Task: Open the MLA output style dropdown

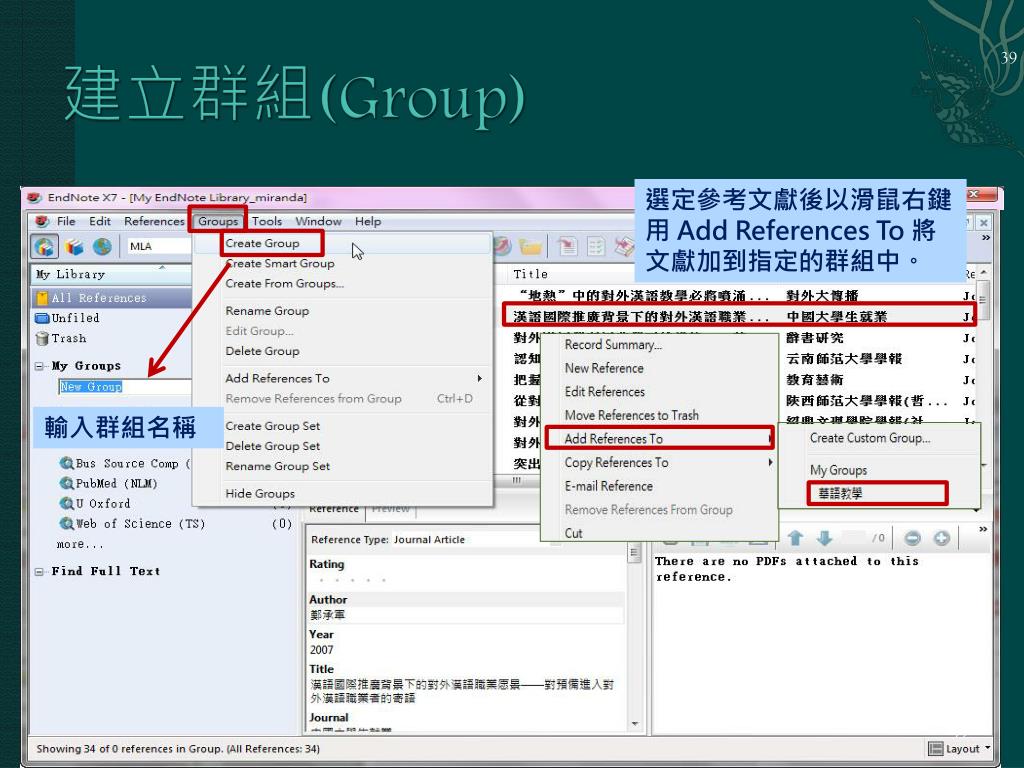Action: (160, 246)
